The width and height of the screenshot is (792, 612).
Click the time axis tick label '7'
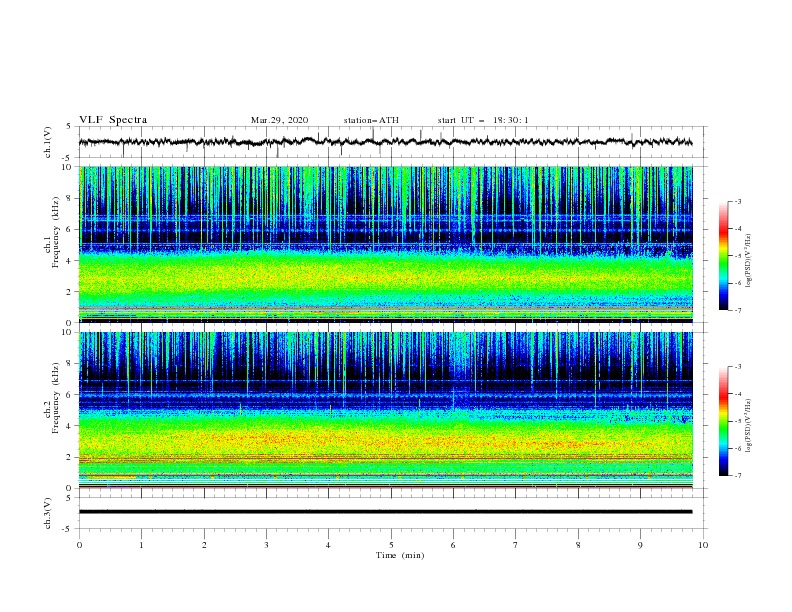(x=516, y=545)
